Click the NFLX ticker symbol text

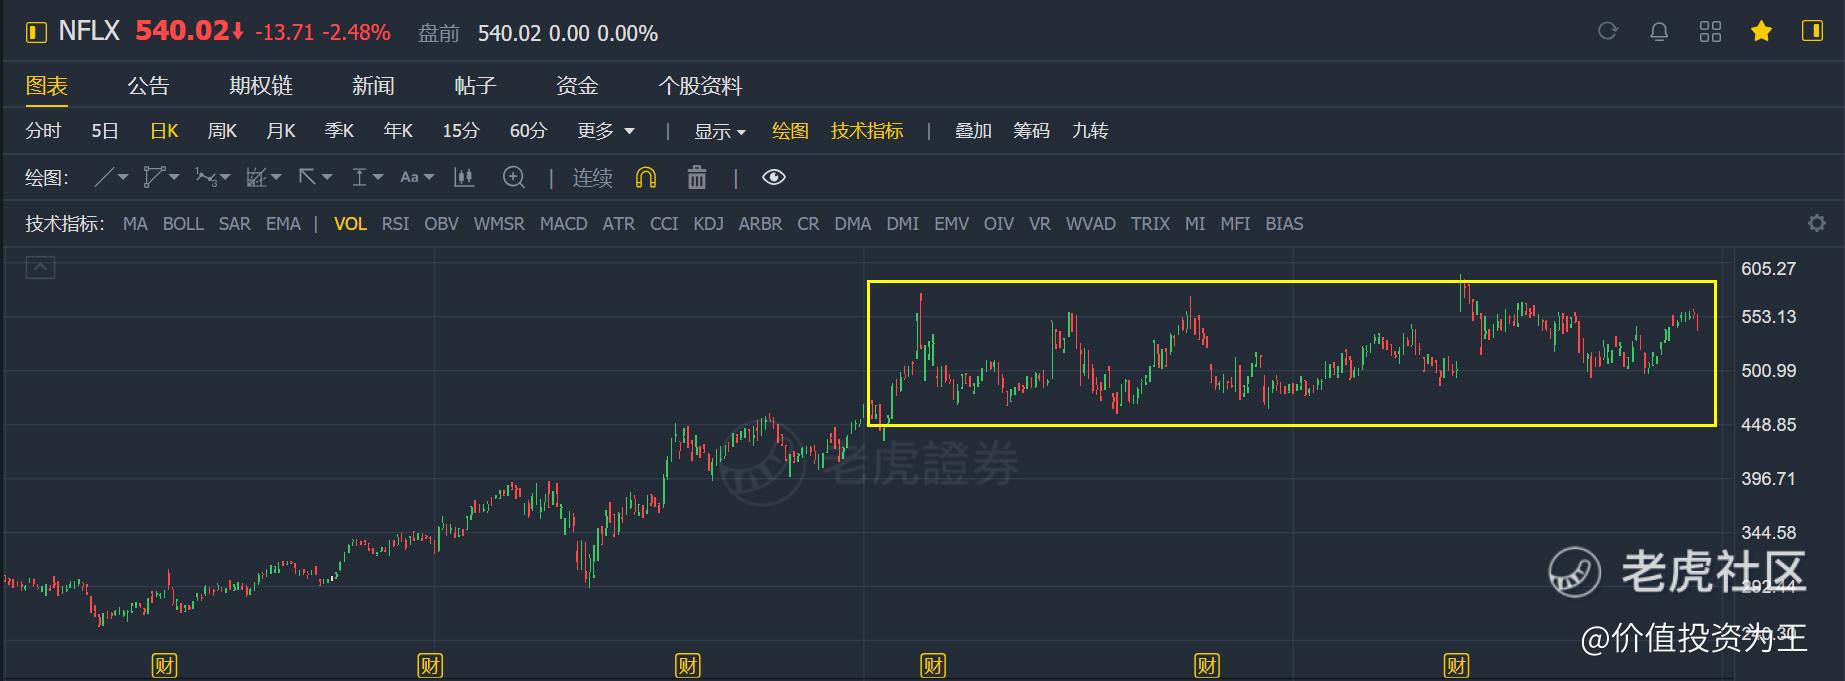89,31
